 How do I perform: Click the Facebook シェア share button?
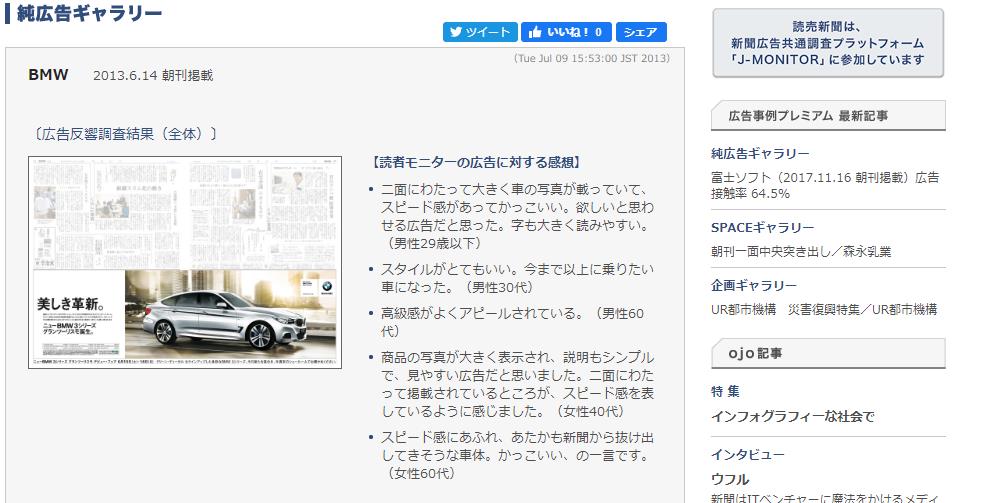[x=641, y=32]
